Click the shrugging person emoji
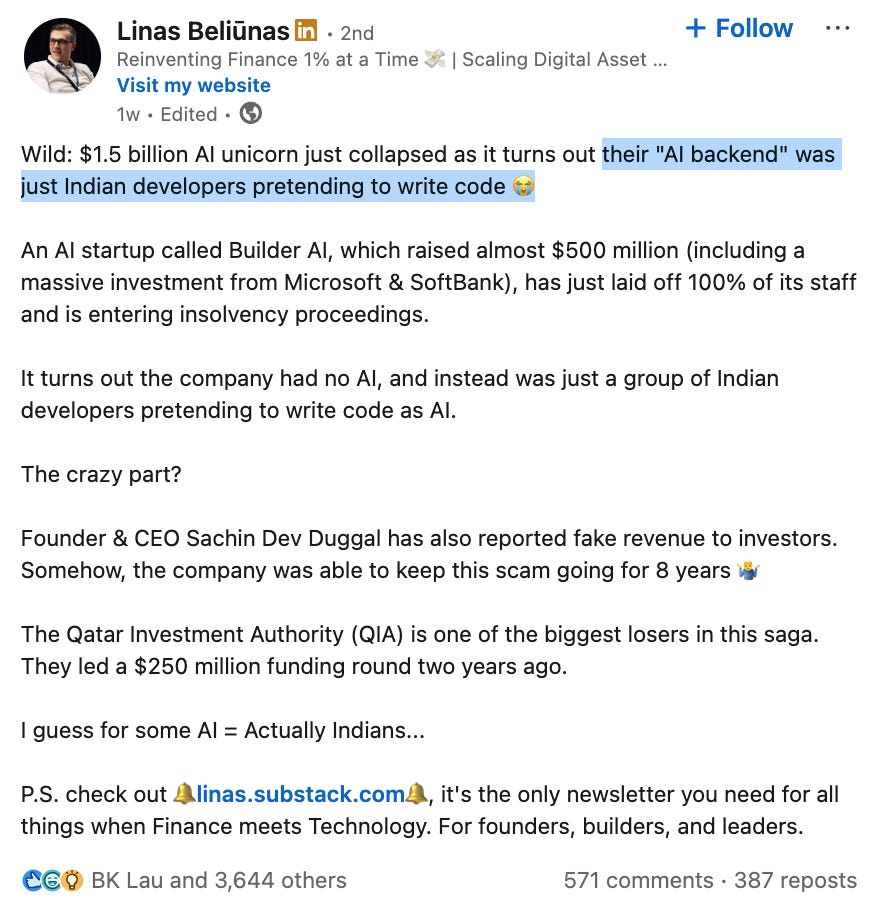Screen dimensions: 876x904 (748, 570)
